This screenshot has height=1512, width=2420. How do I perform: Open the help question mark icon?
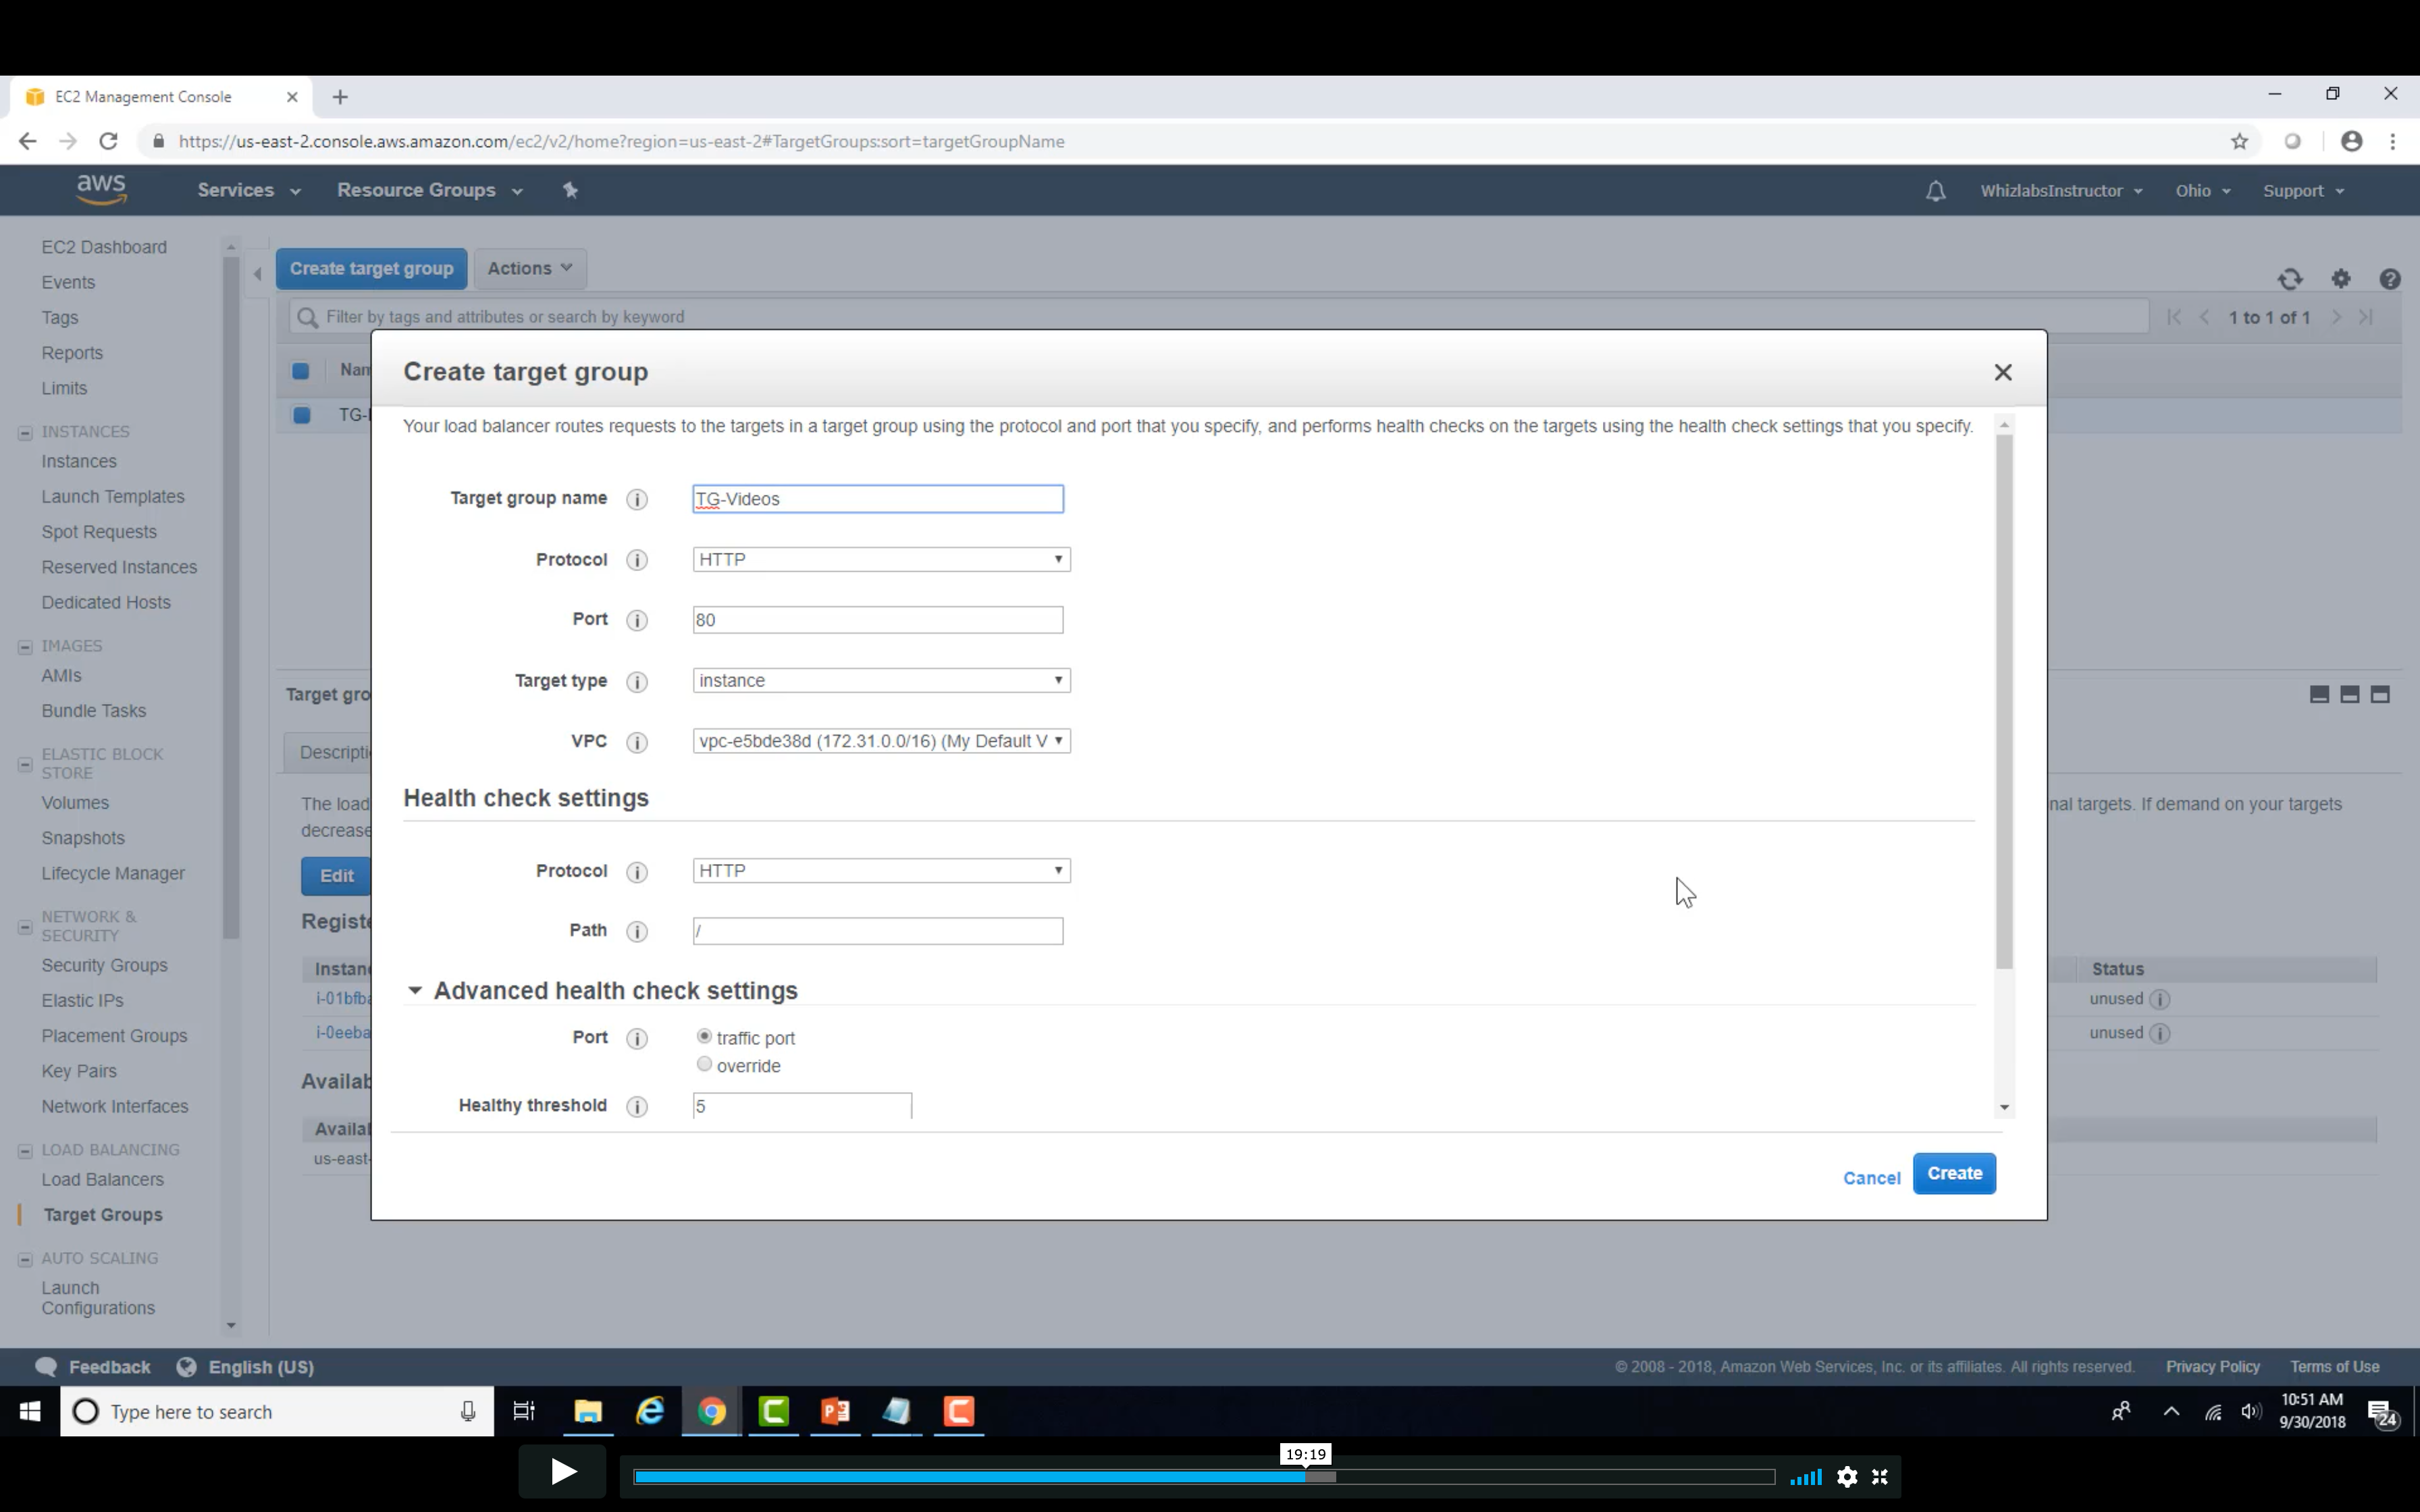[x=2389, y=279]
